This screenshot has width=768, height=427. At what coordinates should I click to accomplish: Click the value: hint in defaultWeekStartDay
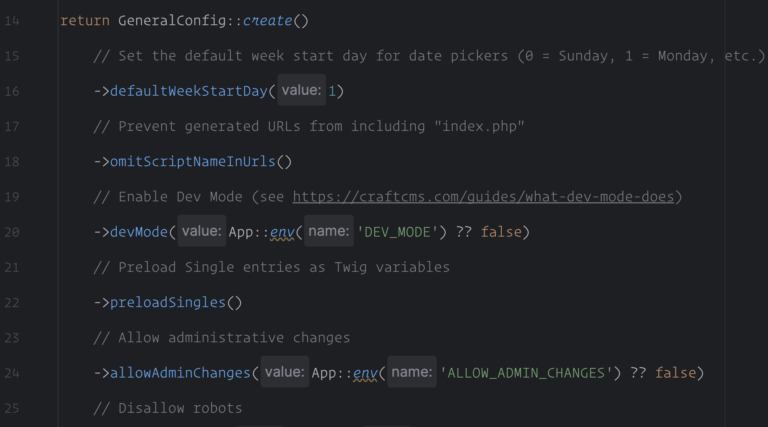point(301,92)
